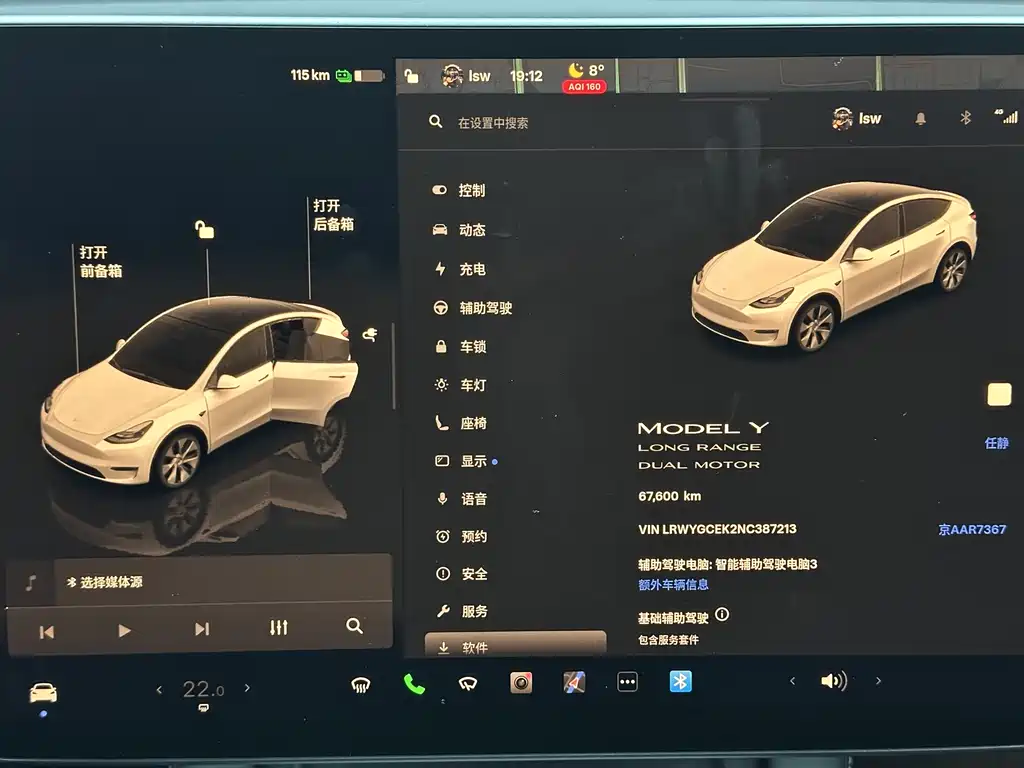Image resolution: width=1024 pixels, height=768 pixels.
Task: Open the Bluetooth app in bottom dock
Action: [680, 682]
